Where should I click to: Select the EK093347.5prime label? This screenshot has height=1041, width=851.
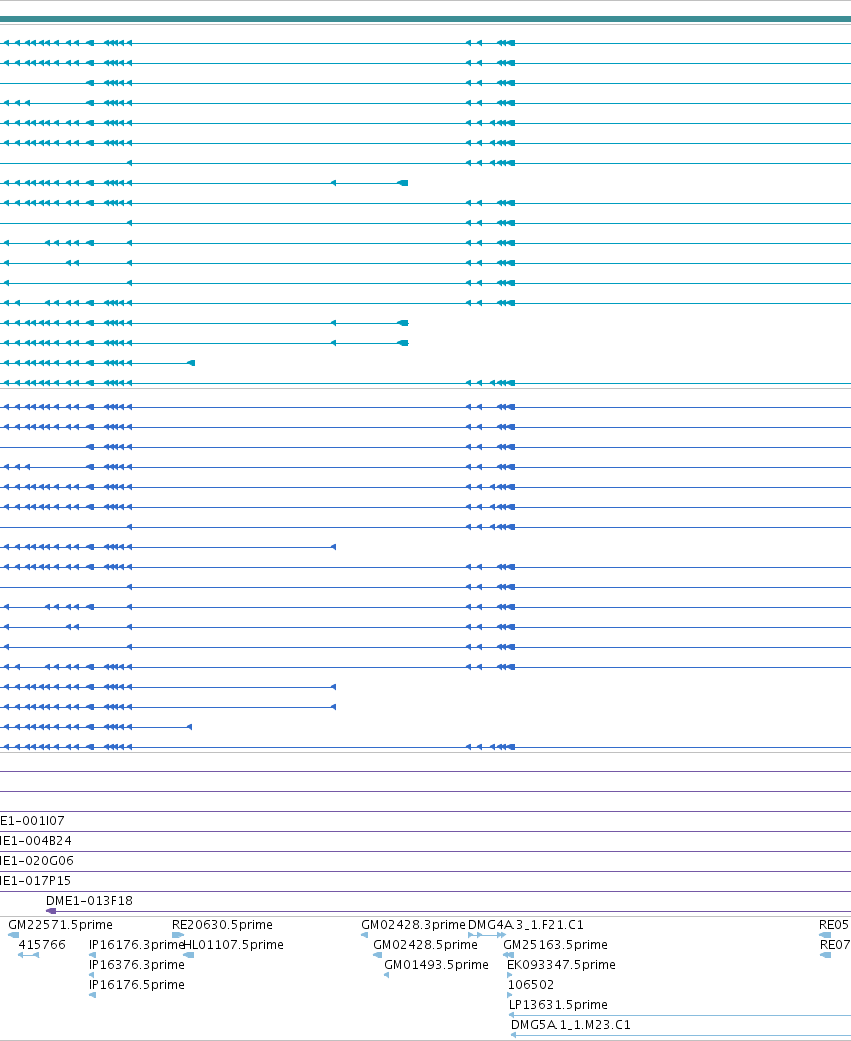pos(562,964)
